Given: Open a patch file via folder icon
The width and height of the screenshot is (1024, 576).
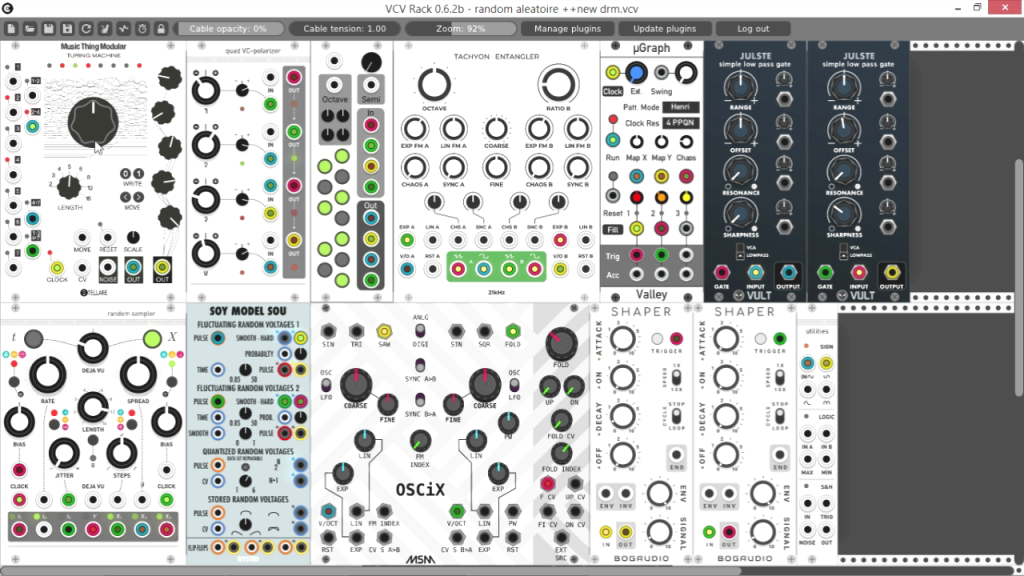Looking at the screenshot, I should pos(30,29).
